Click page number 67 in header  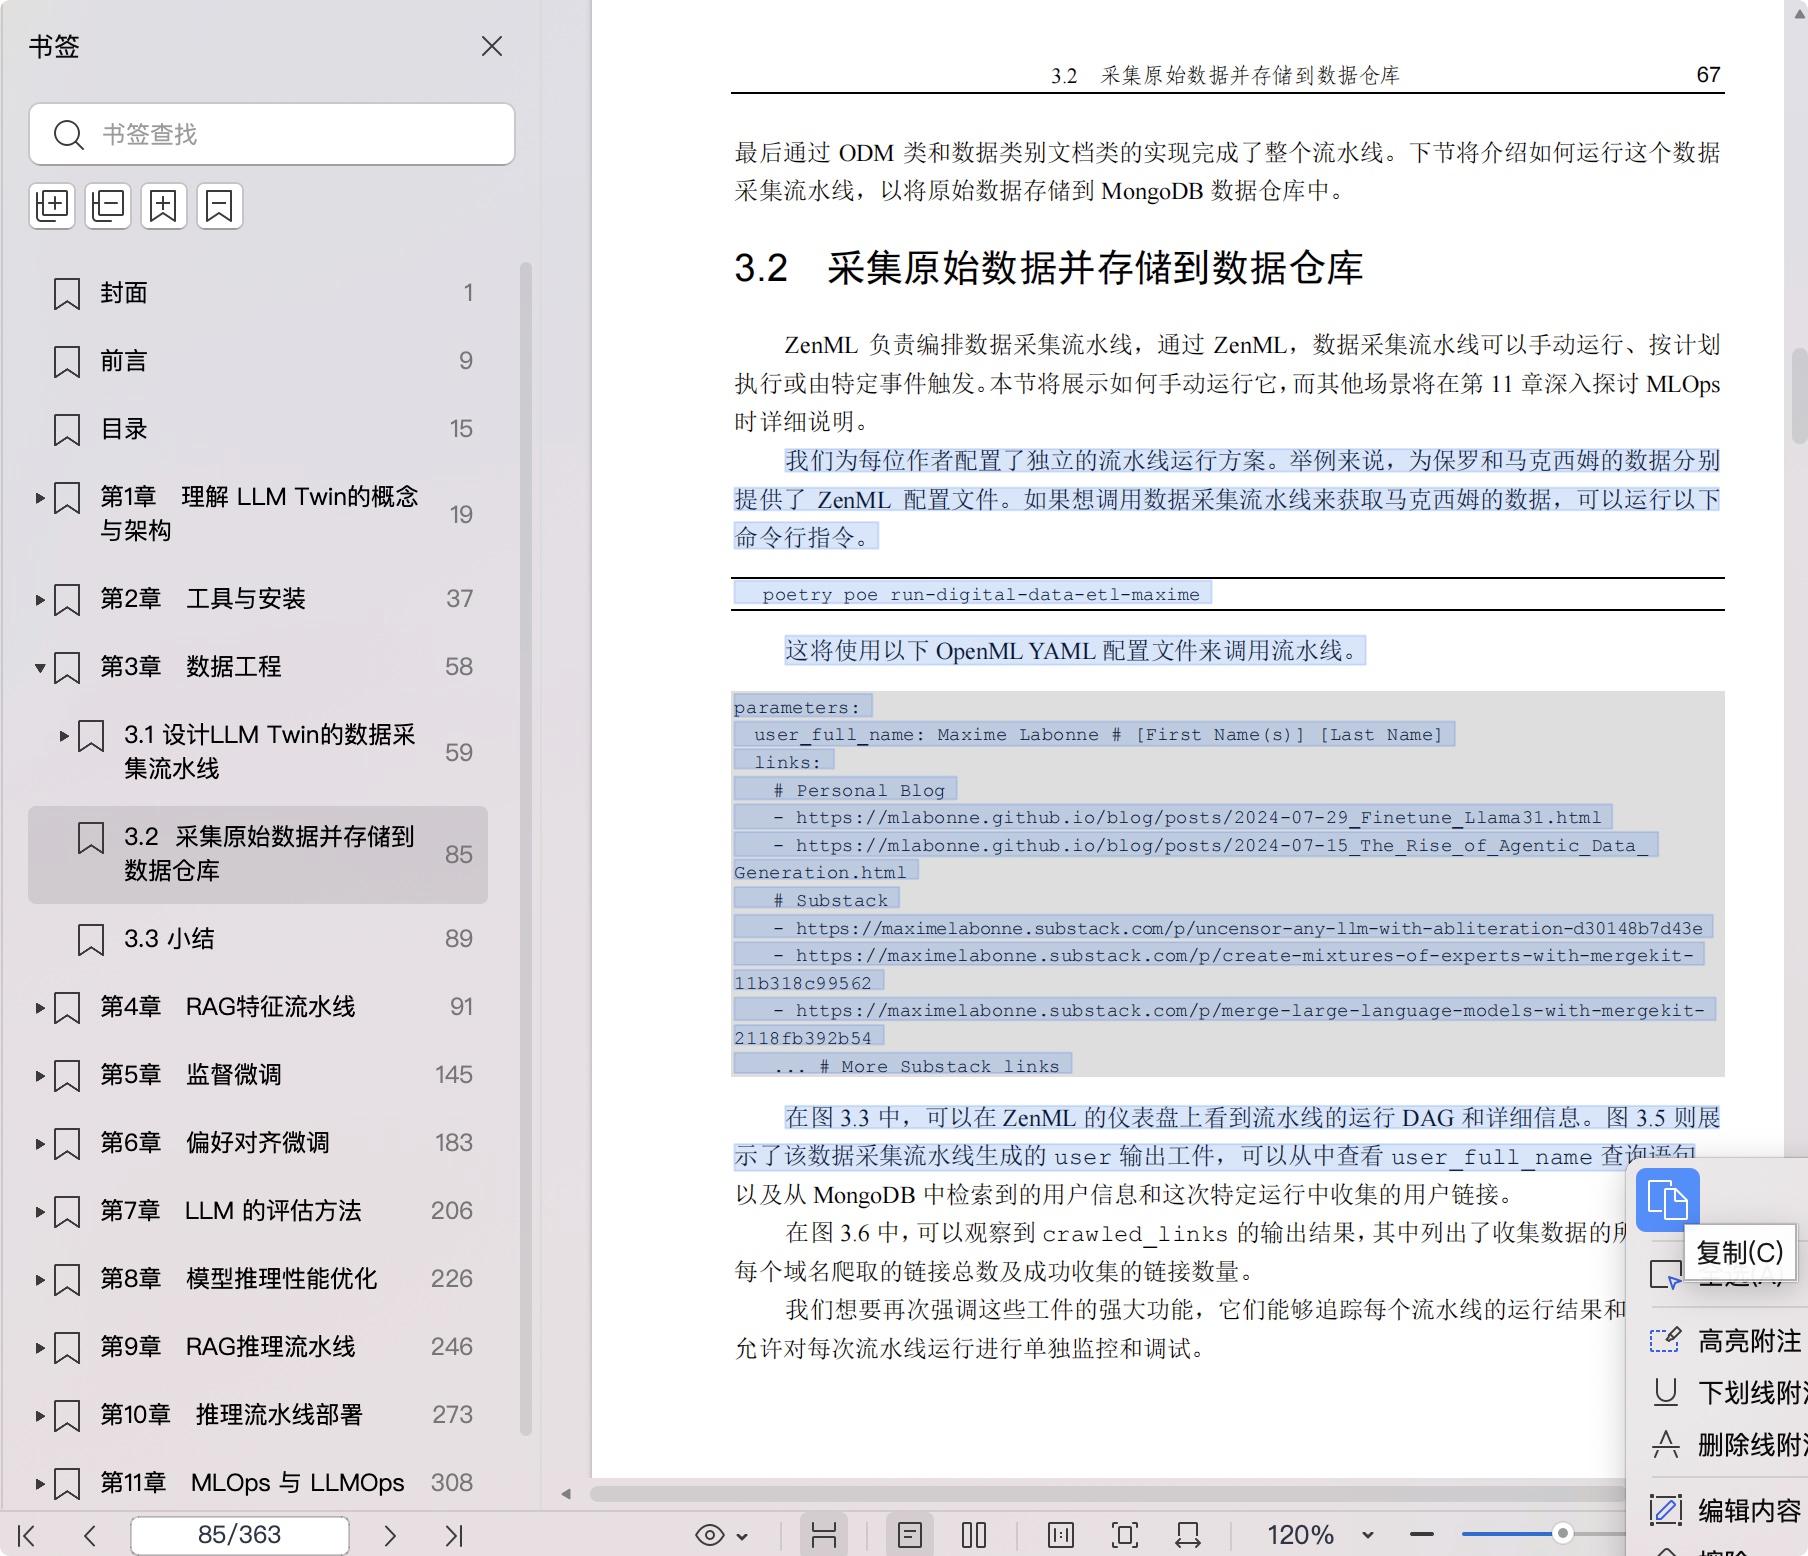coord(1708,75)
